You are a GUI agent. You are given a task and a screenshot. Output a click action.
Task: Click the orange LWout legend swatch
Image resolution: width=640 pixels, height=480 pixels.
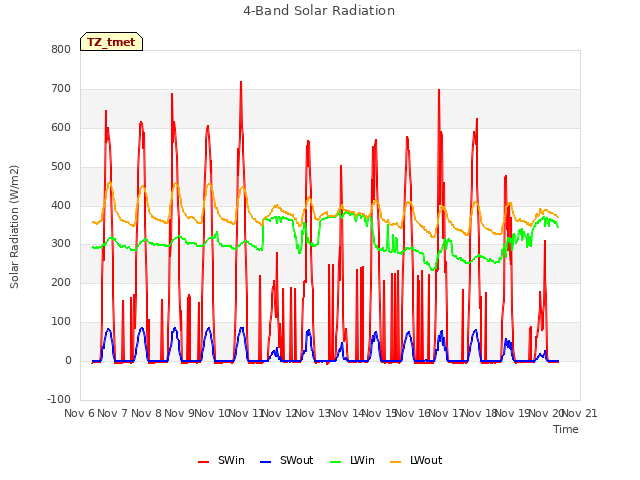tap(396, 462)
